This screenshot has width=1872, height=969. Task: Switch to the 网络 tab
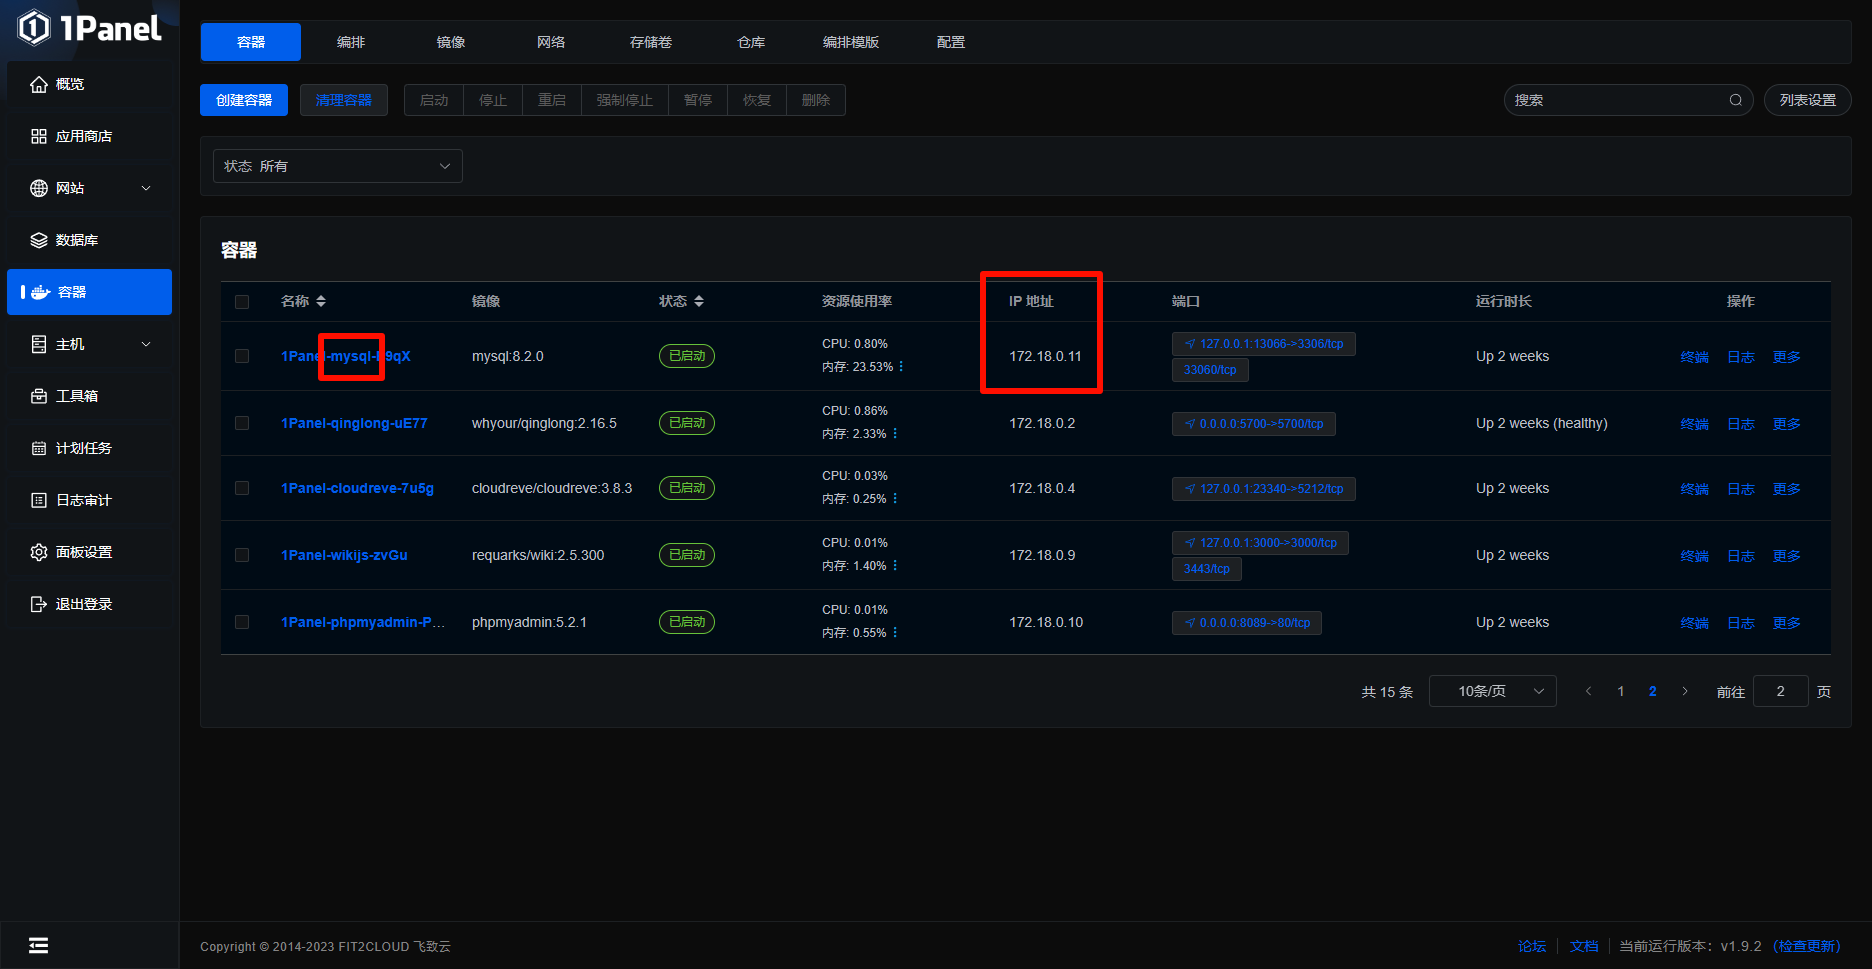(551, 42)
